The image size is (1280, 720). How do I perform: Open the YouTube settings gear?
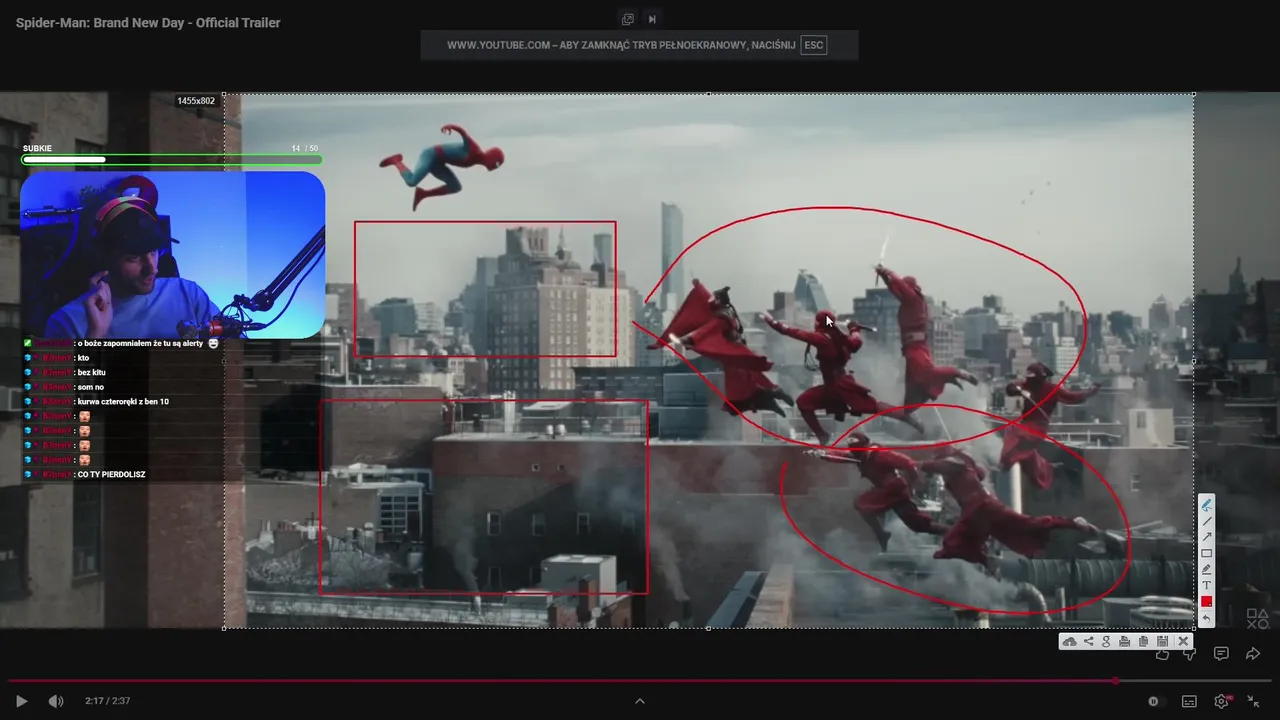coord(1222,701)
